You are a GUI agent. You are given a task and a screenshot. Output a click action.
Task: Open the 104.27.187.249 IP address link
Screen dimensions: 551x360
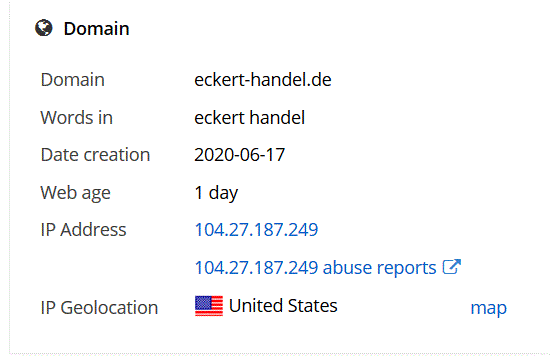click(x=256, y=230)
